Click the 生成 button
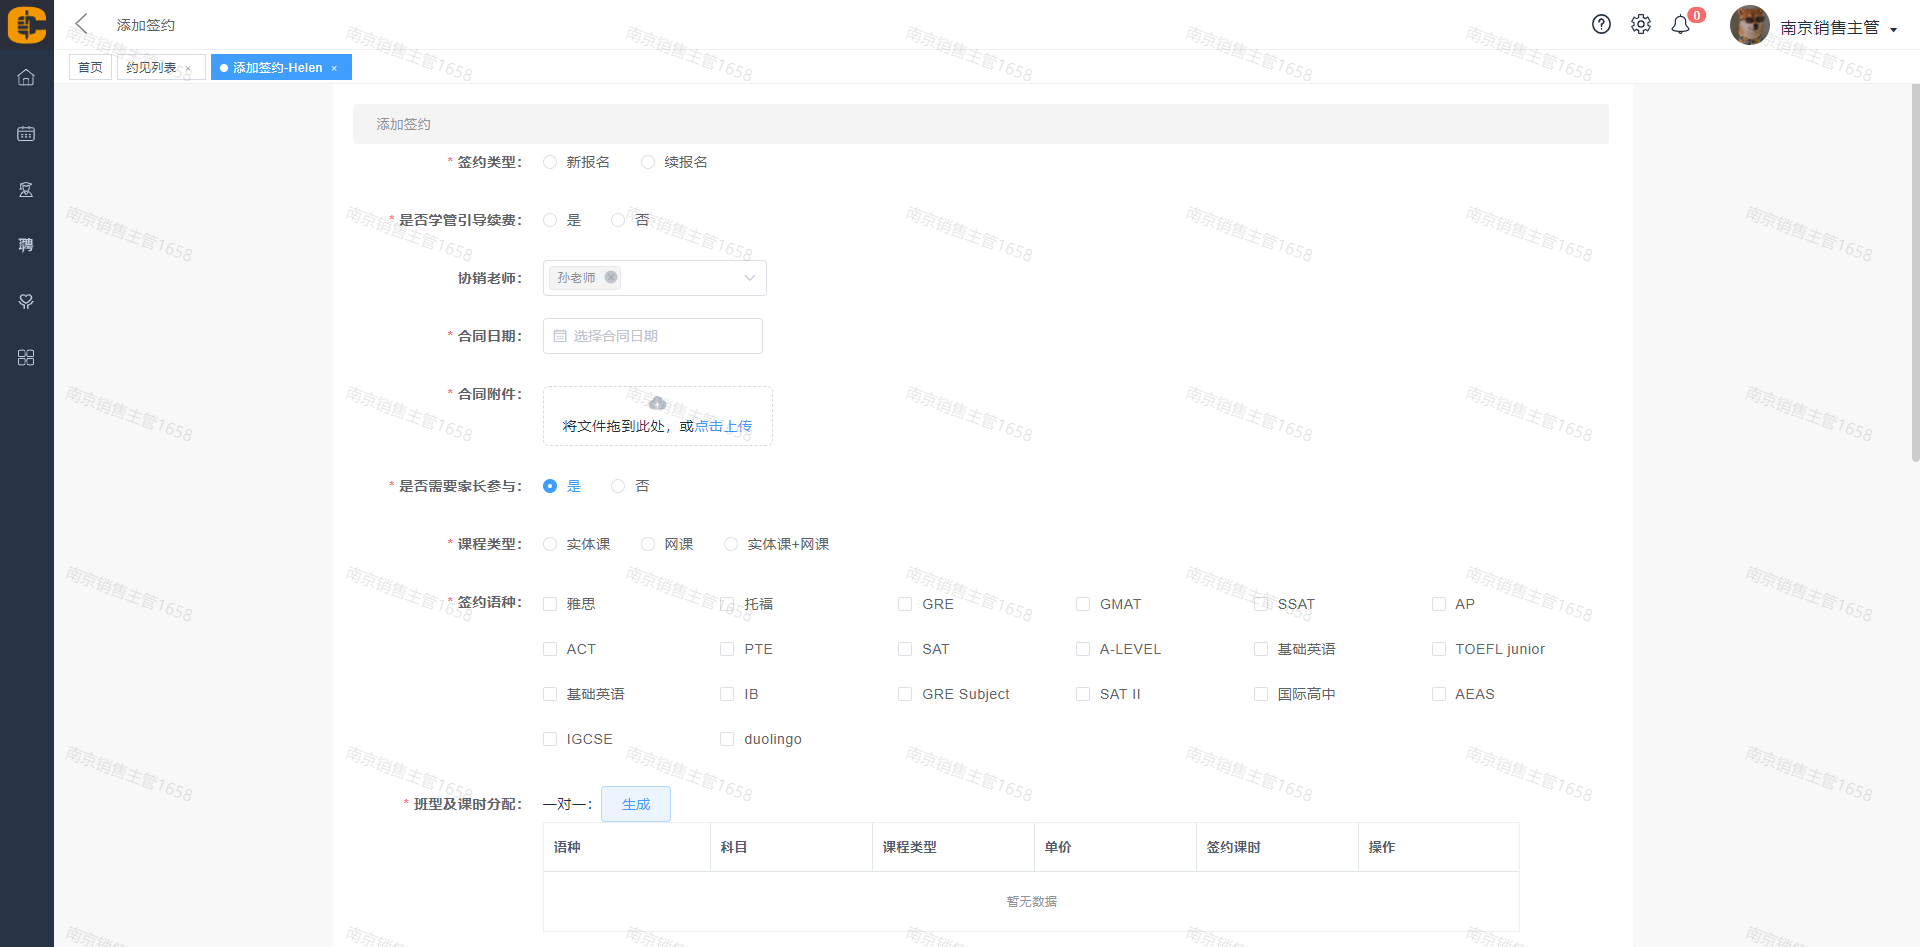This screenshot has height=947, width=1920. (635, 804)
